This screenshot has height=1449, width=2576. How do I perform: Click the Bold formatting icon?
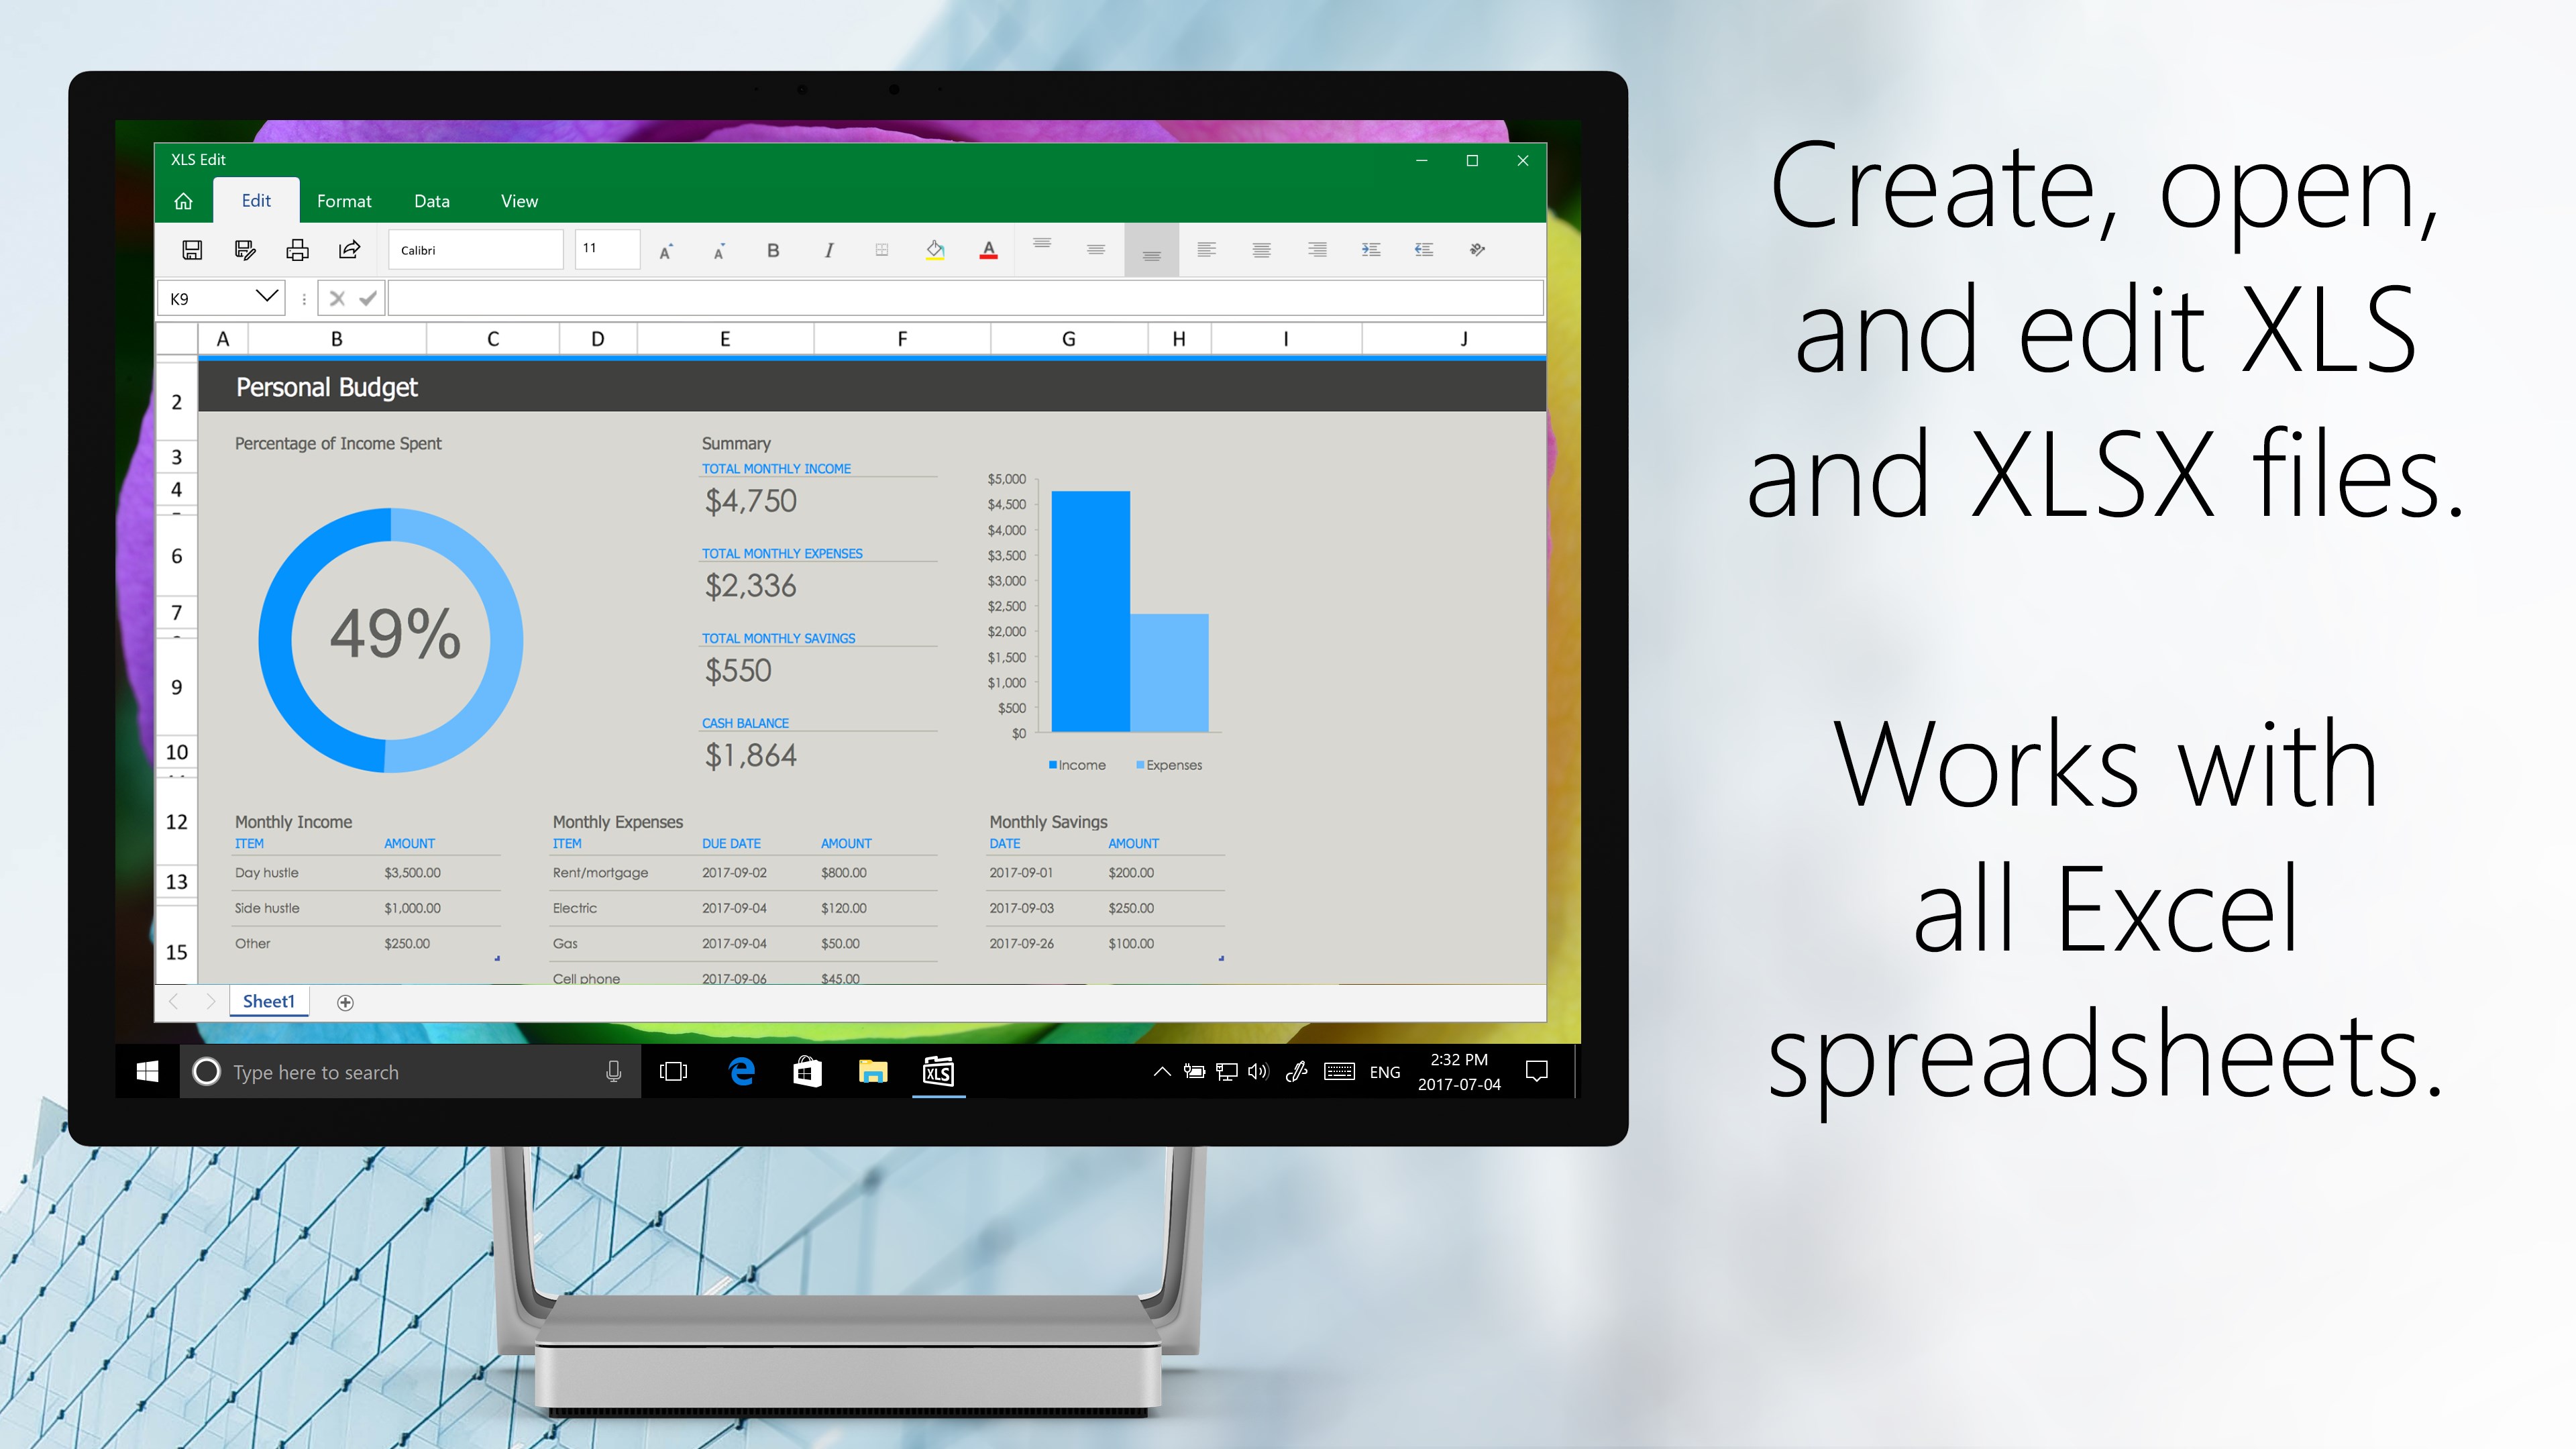click(x=771, y=250)
